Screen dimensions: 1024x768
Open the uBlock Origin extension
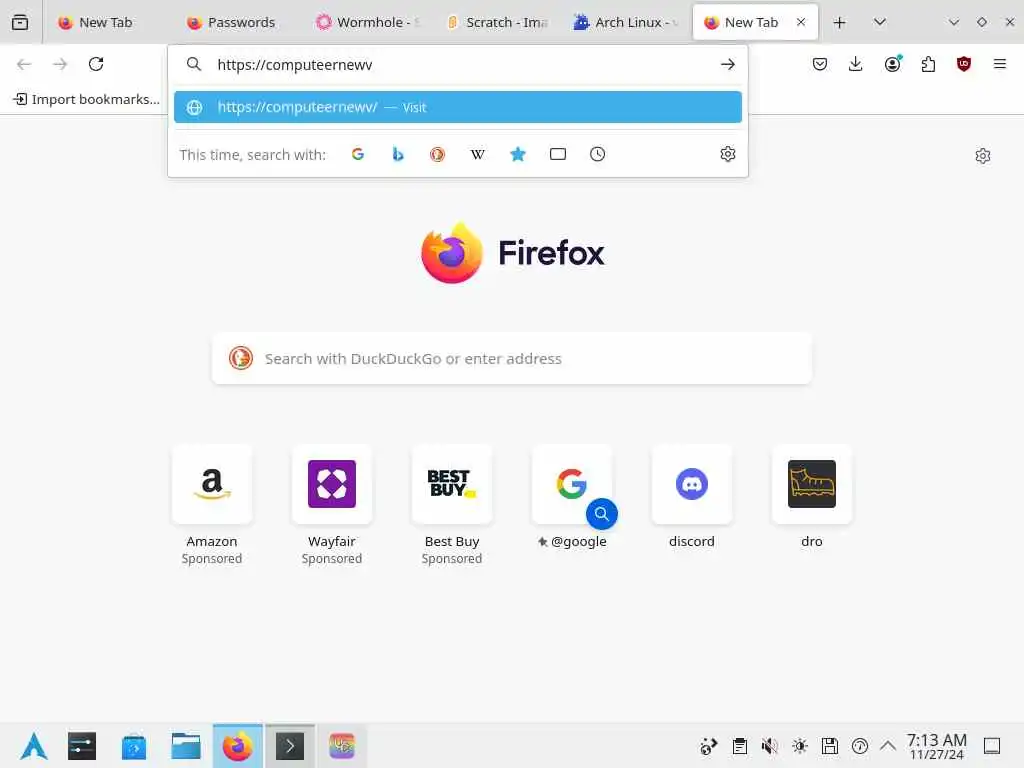(x=964, y=64)
